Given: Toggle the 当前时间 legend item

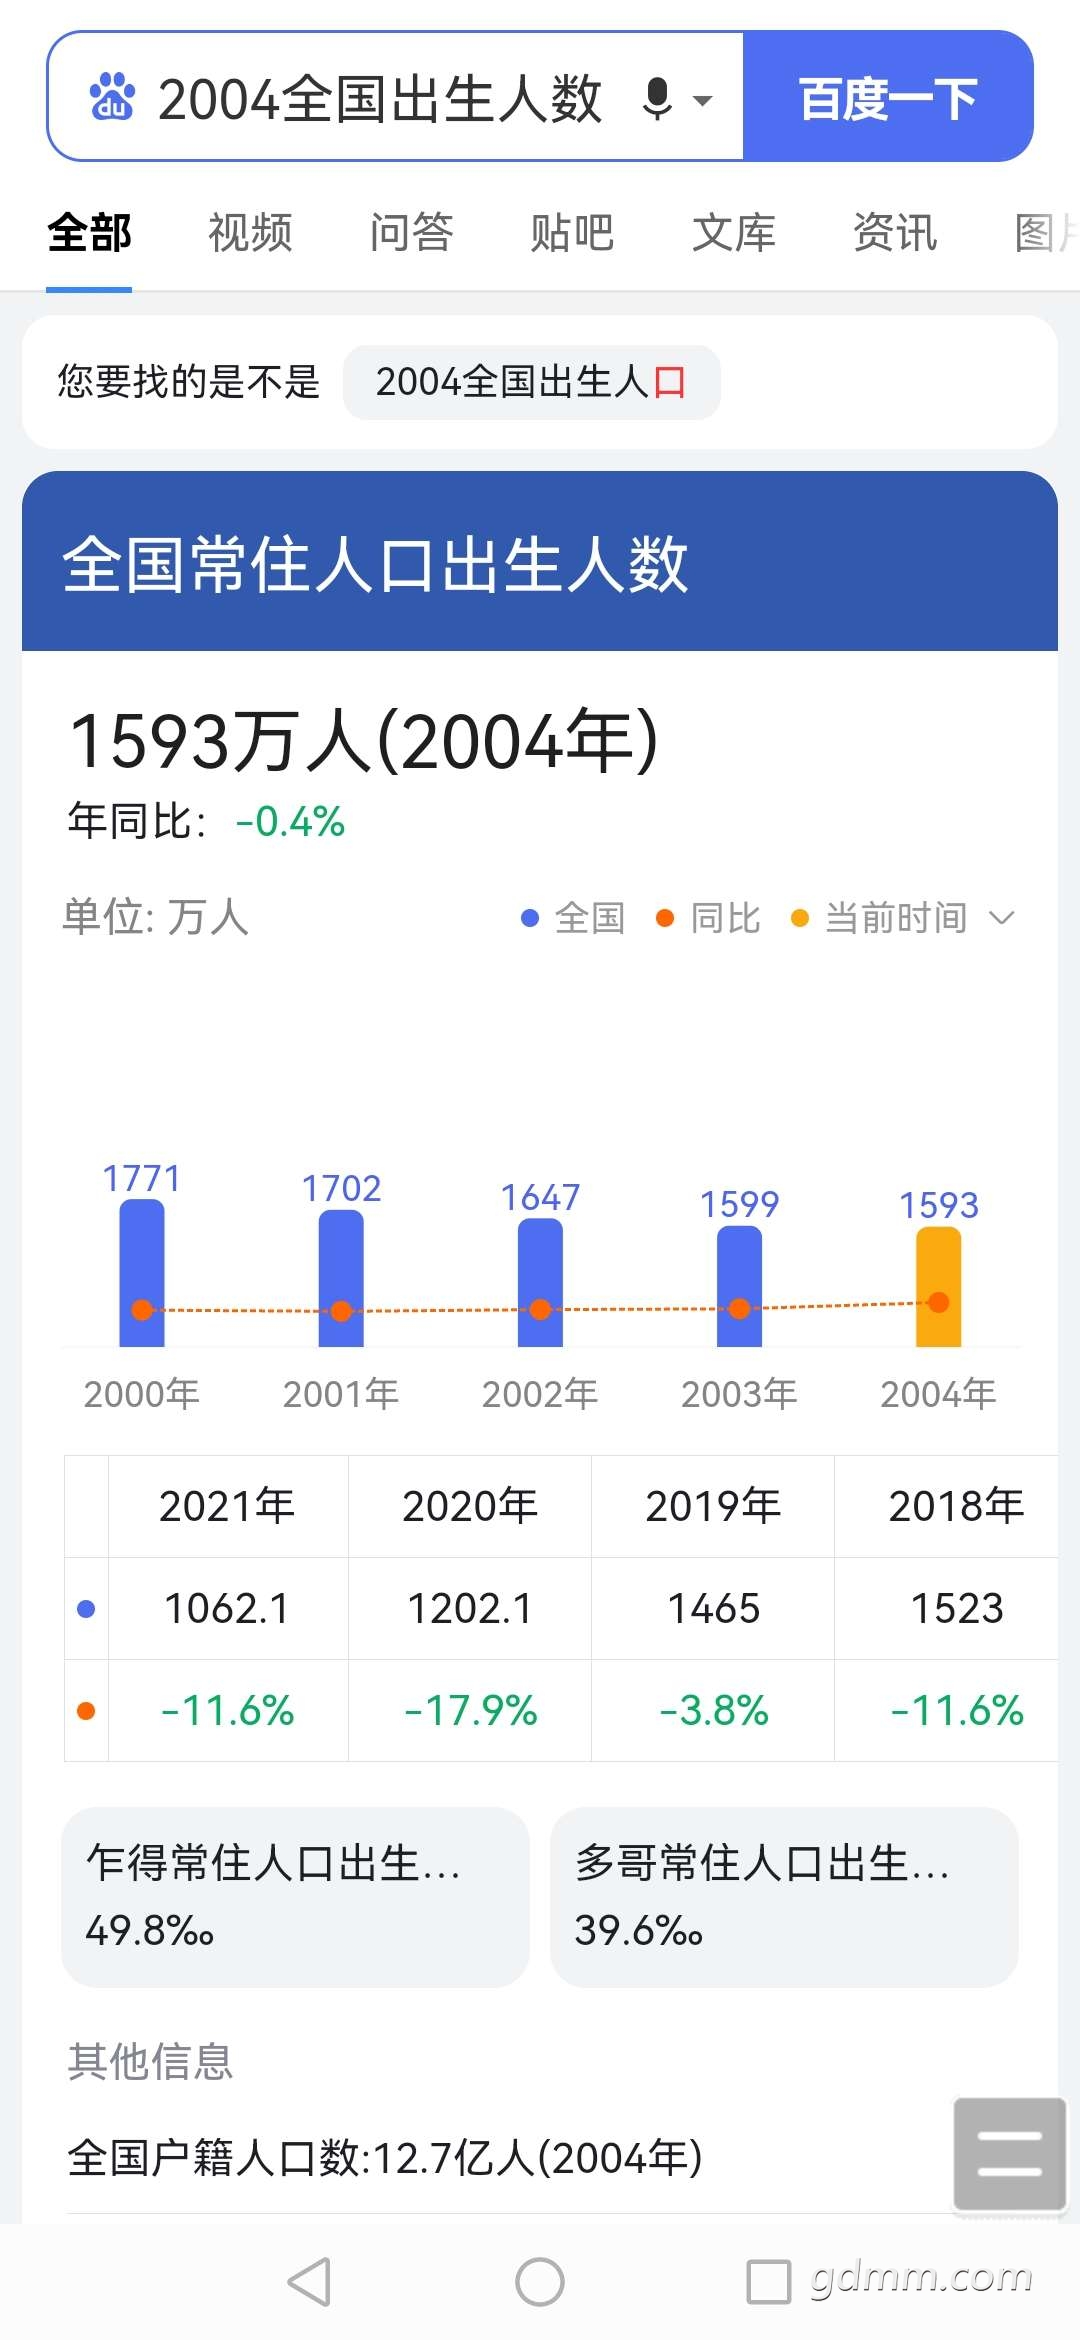Looking at the screenshot, I should pos(879,917).
